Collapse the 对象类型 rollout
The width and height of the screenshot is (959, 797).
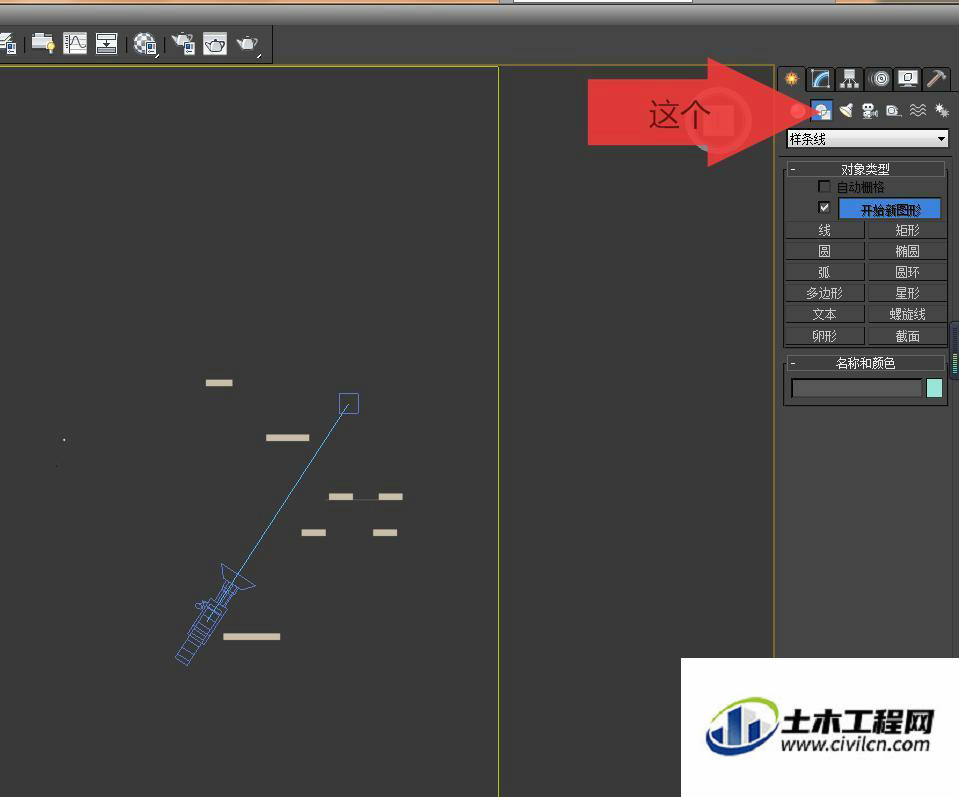click(x=865, y=169)
